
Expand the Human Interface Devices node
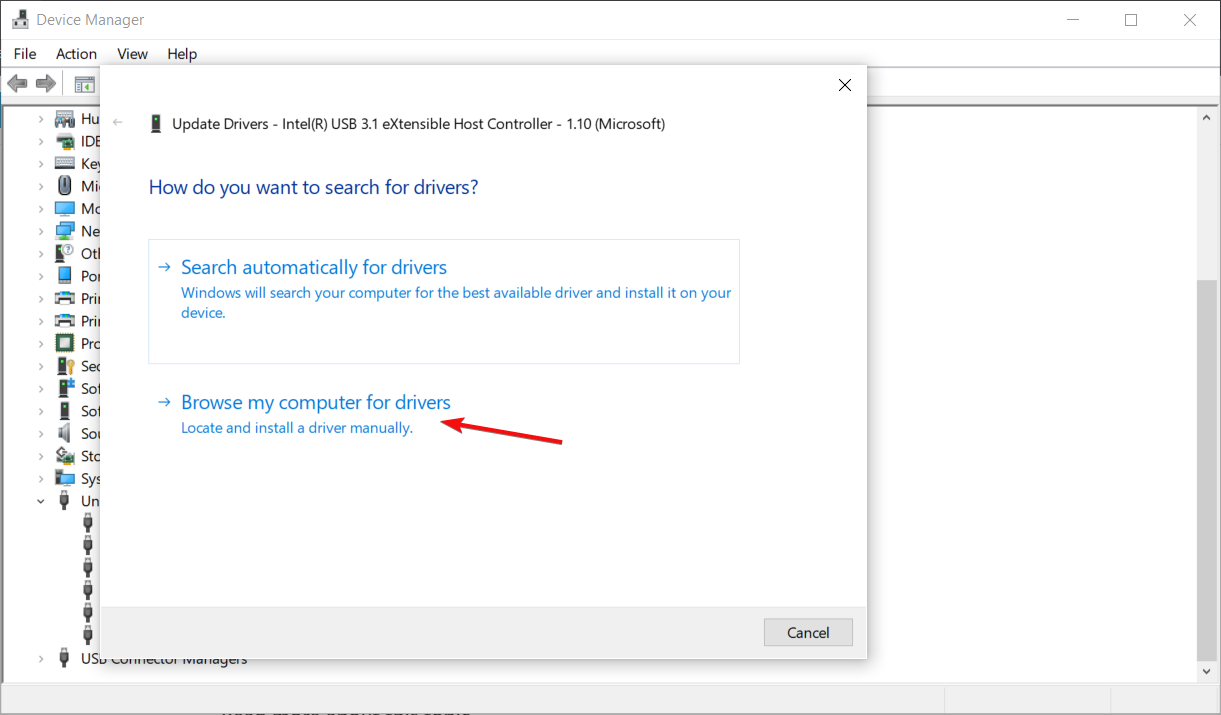click(x=41, y=119)
